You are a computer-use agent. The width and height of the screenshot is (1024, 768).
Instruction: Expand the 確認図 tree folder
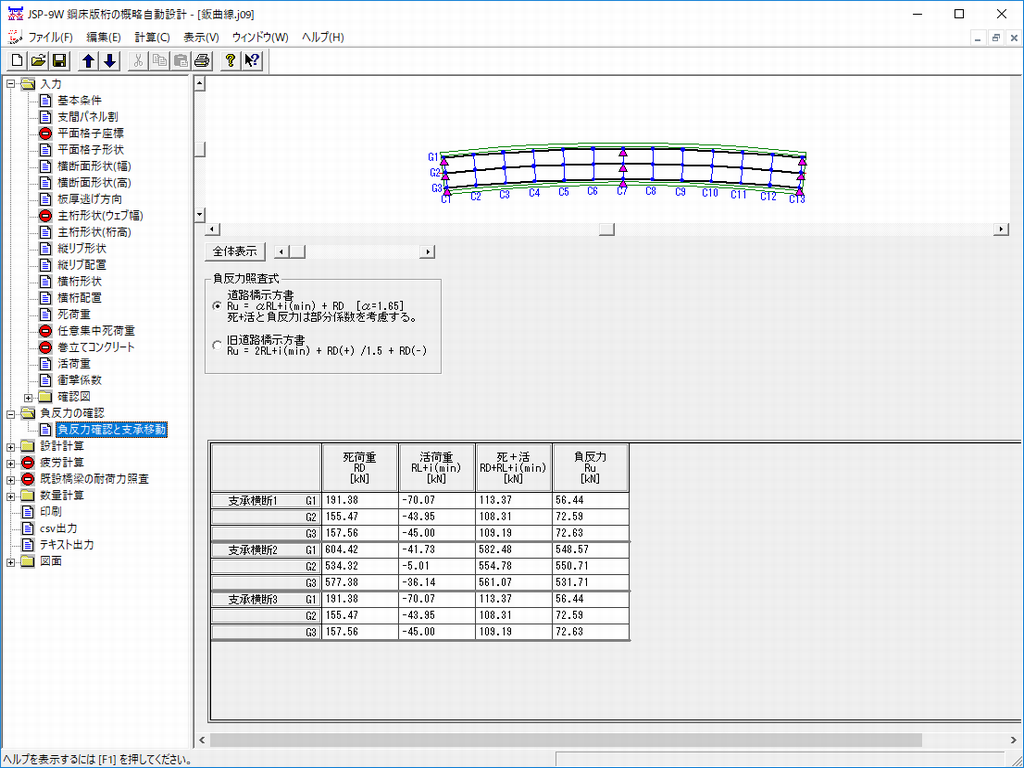(x=28, y=397)
